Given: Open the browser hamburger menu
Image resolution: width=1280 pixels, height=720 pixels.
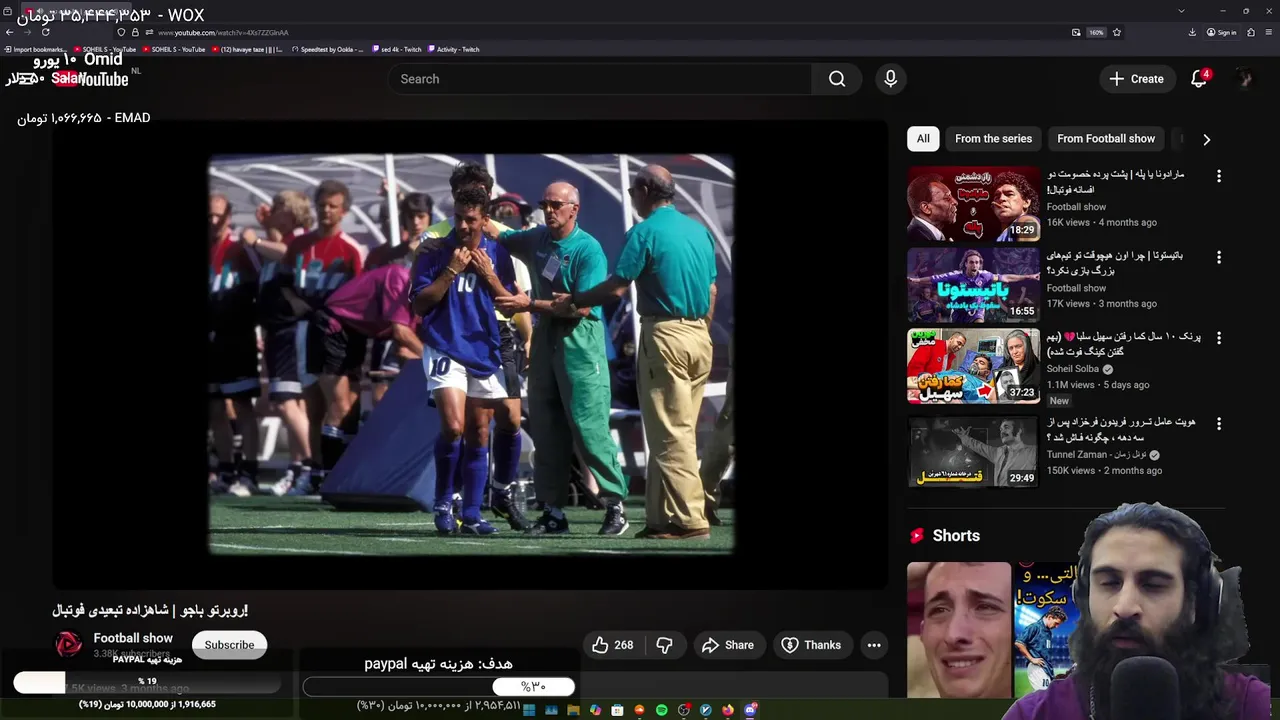Looking at the screenshot, I should click(x=1268, y=32).
